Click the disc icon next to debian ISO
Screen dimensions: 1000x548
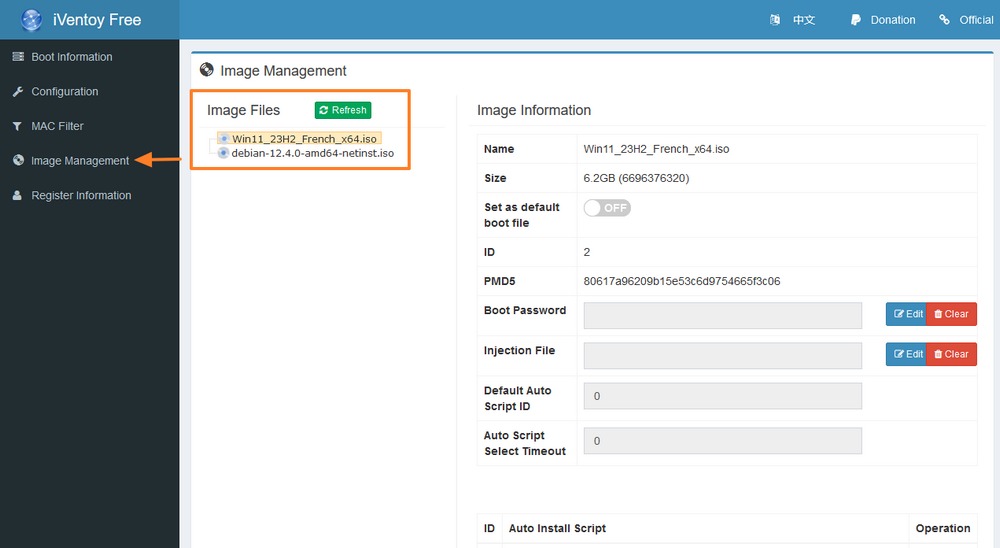pos(223,154)
